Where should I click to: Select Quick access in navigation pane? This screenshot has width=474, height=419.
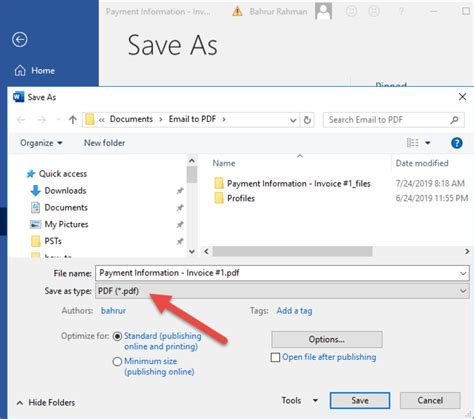(x=57, y=174)
